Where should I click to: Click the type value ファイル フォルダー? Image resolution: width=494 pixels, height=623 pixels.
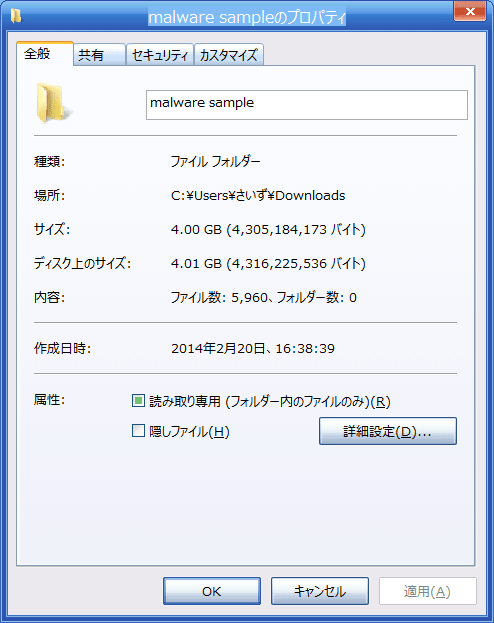coord(215,162)
